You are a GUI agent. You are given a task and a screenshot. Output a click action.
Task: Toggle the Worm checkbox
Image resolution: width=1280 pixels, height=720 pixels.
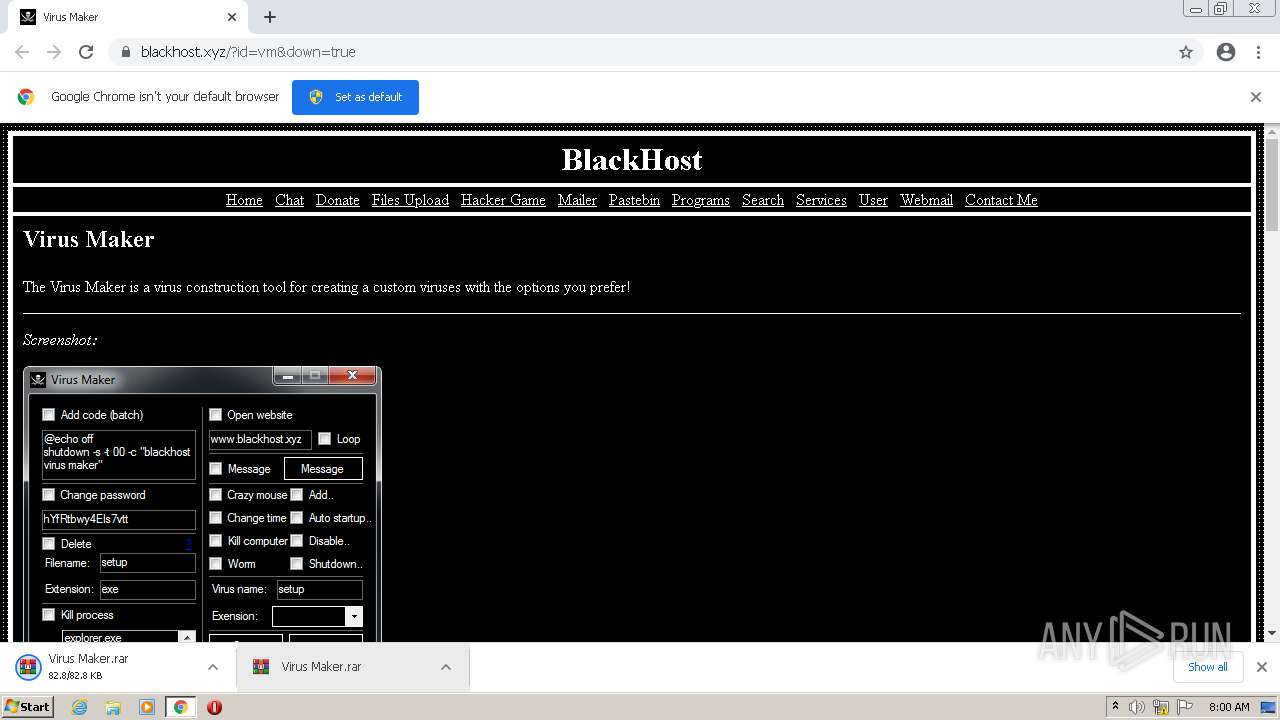pyautogui.click(x=215, y=563)
